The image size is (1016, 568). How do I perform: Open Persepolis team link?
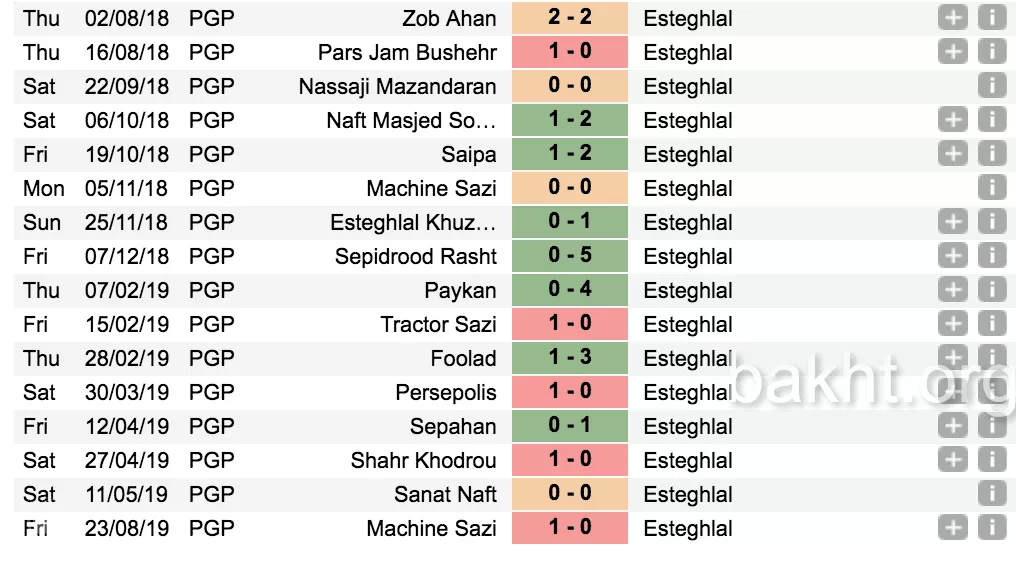446,392
